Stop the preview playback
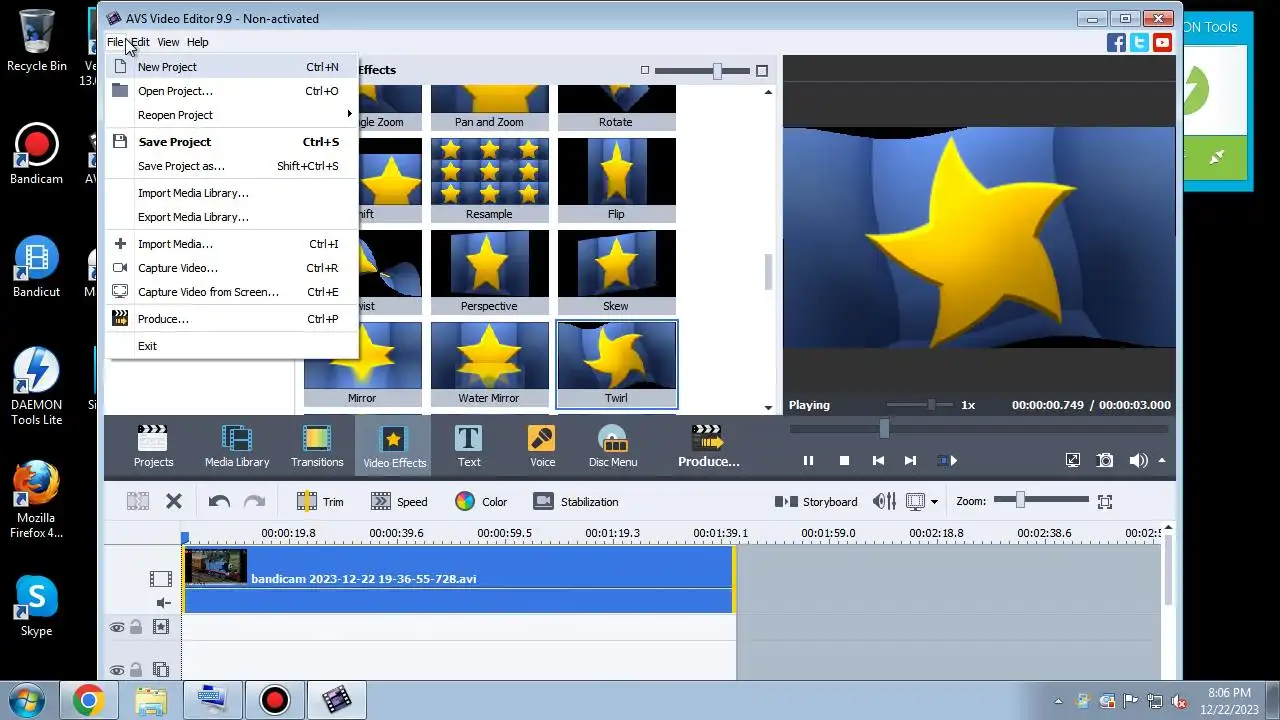1280x720 pixels. tap(844, 460)
